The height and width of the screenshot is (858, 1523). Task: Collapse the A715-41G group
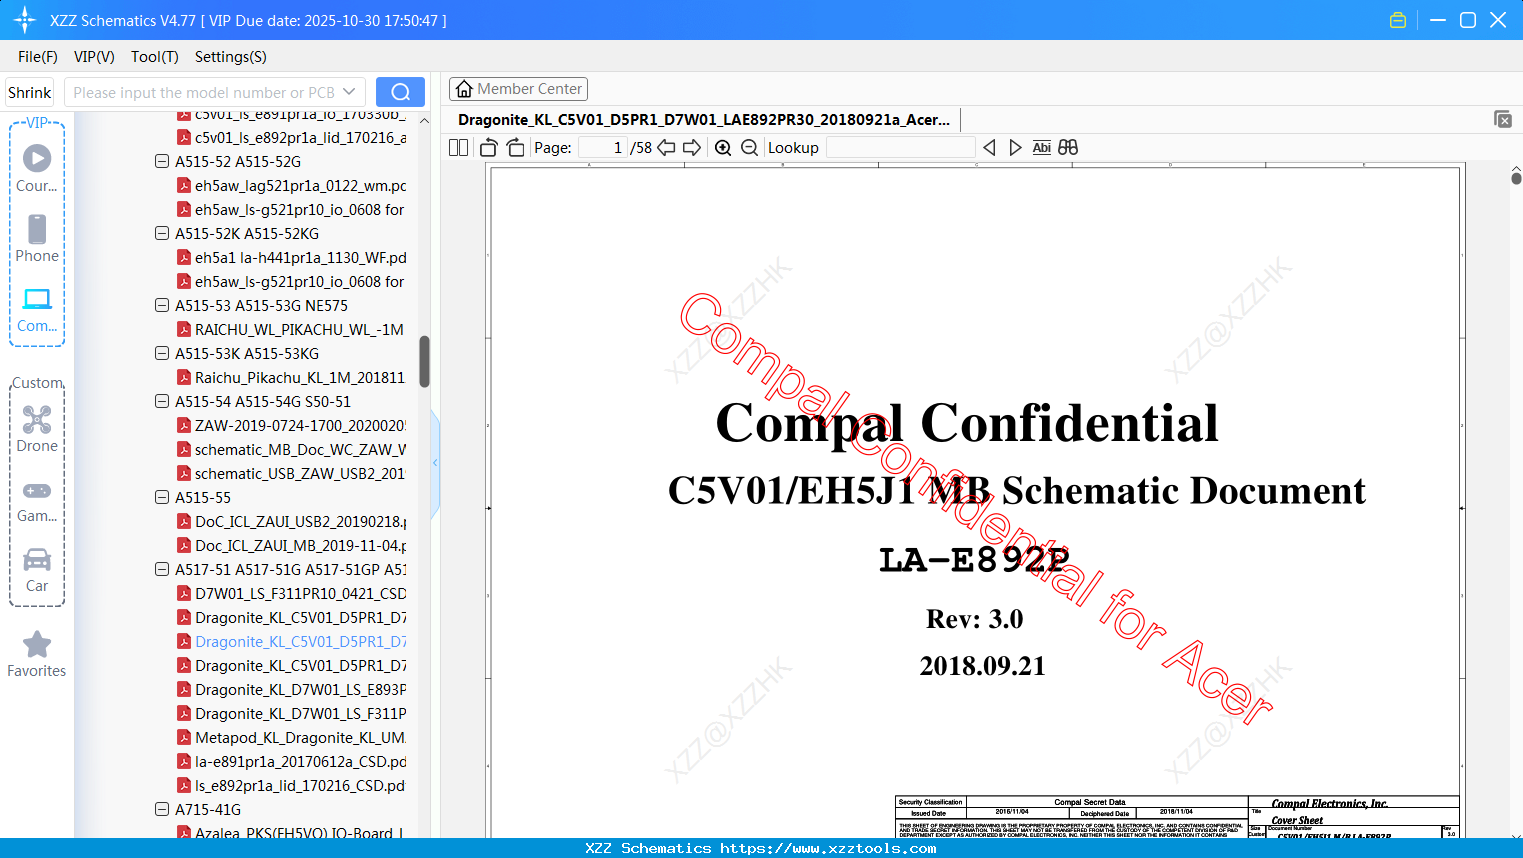point(162,809)
